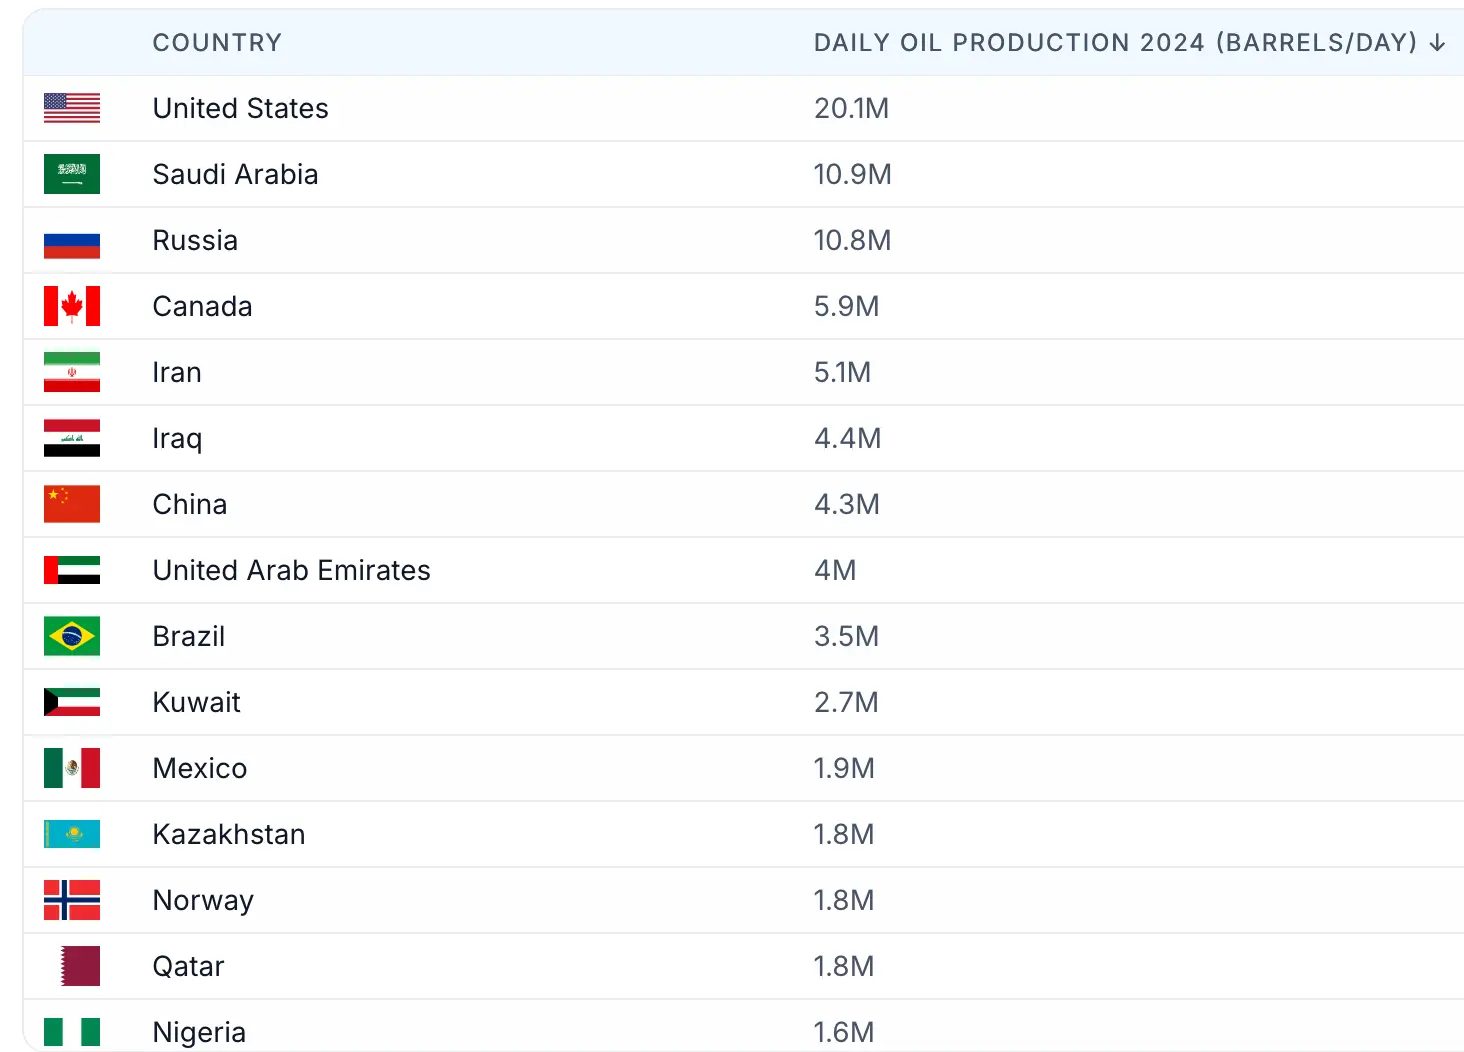
Task: Select the Iran country name
Action: [177, 372]
